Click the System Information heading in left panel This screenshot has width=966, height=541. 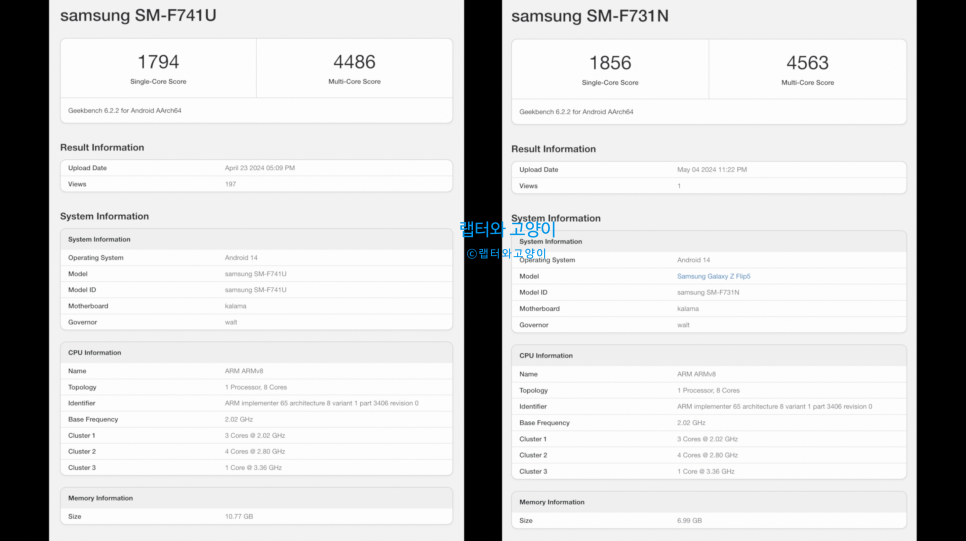pos(104,216)
